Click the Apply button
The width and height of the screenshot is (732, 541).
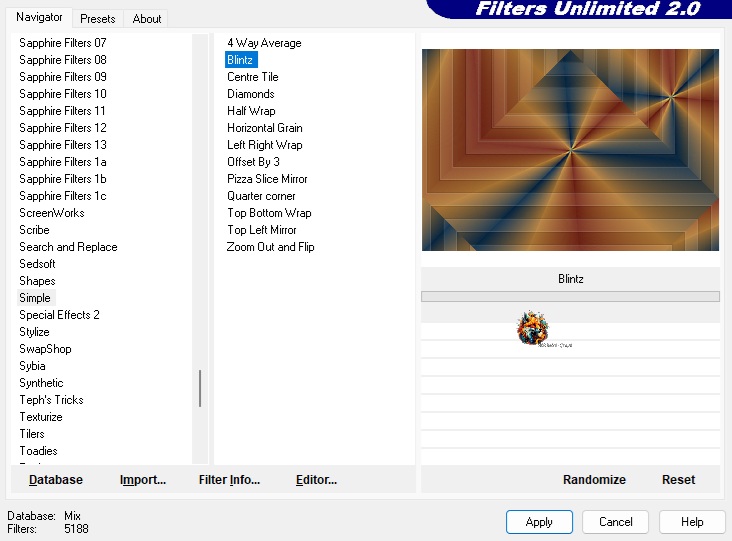pyautogui.click(x=539, y=521)
